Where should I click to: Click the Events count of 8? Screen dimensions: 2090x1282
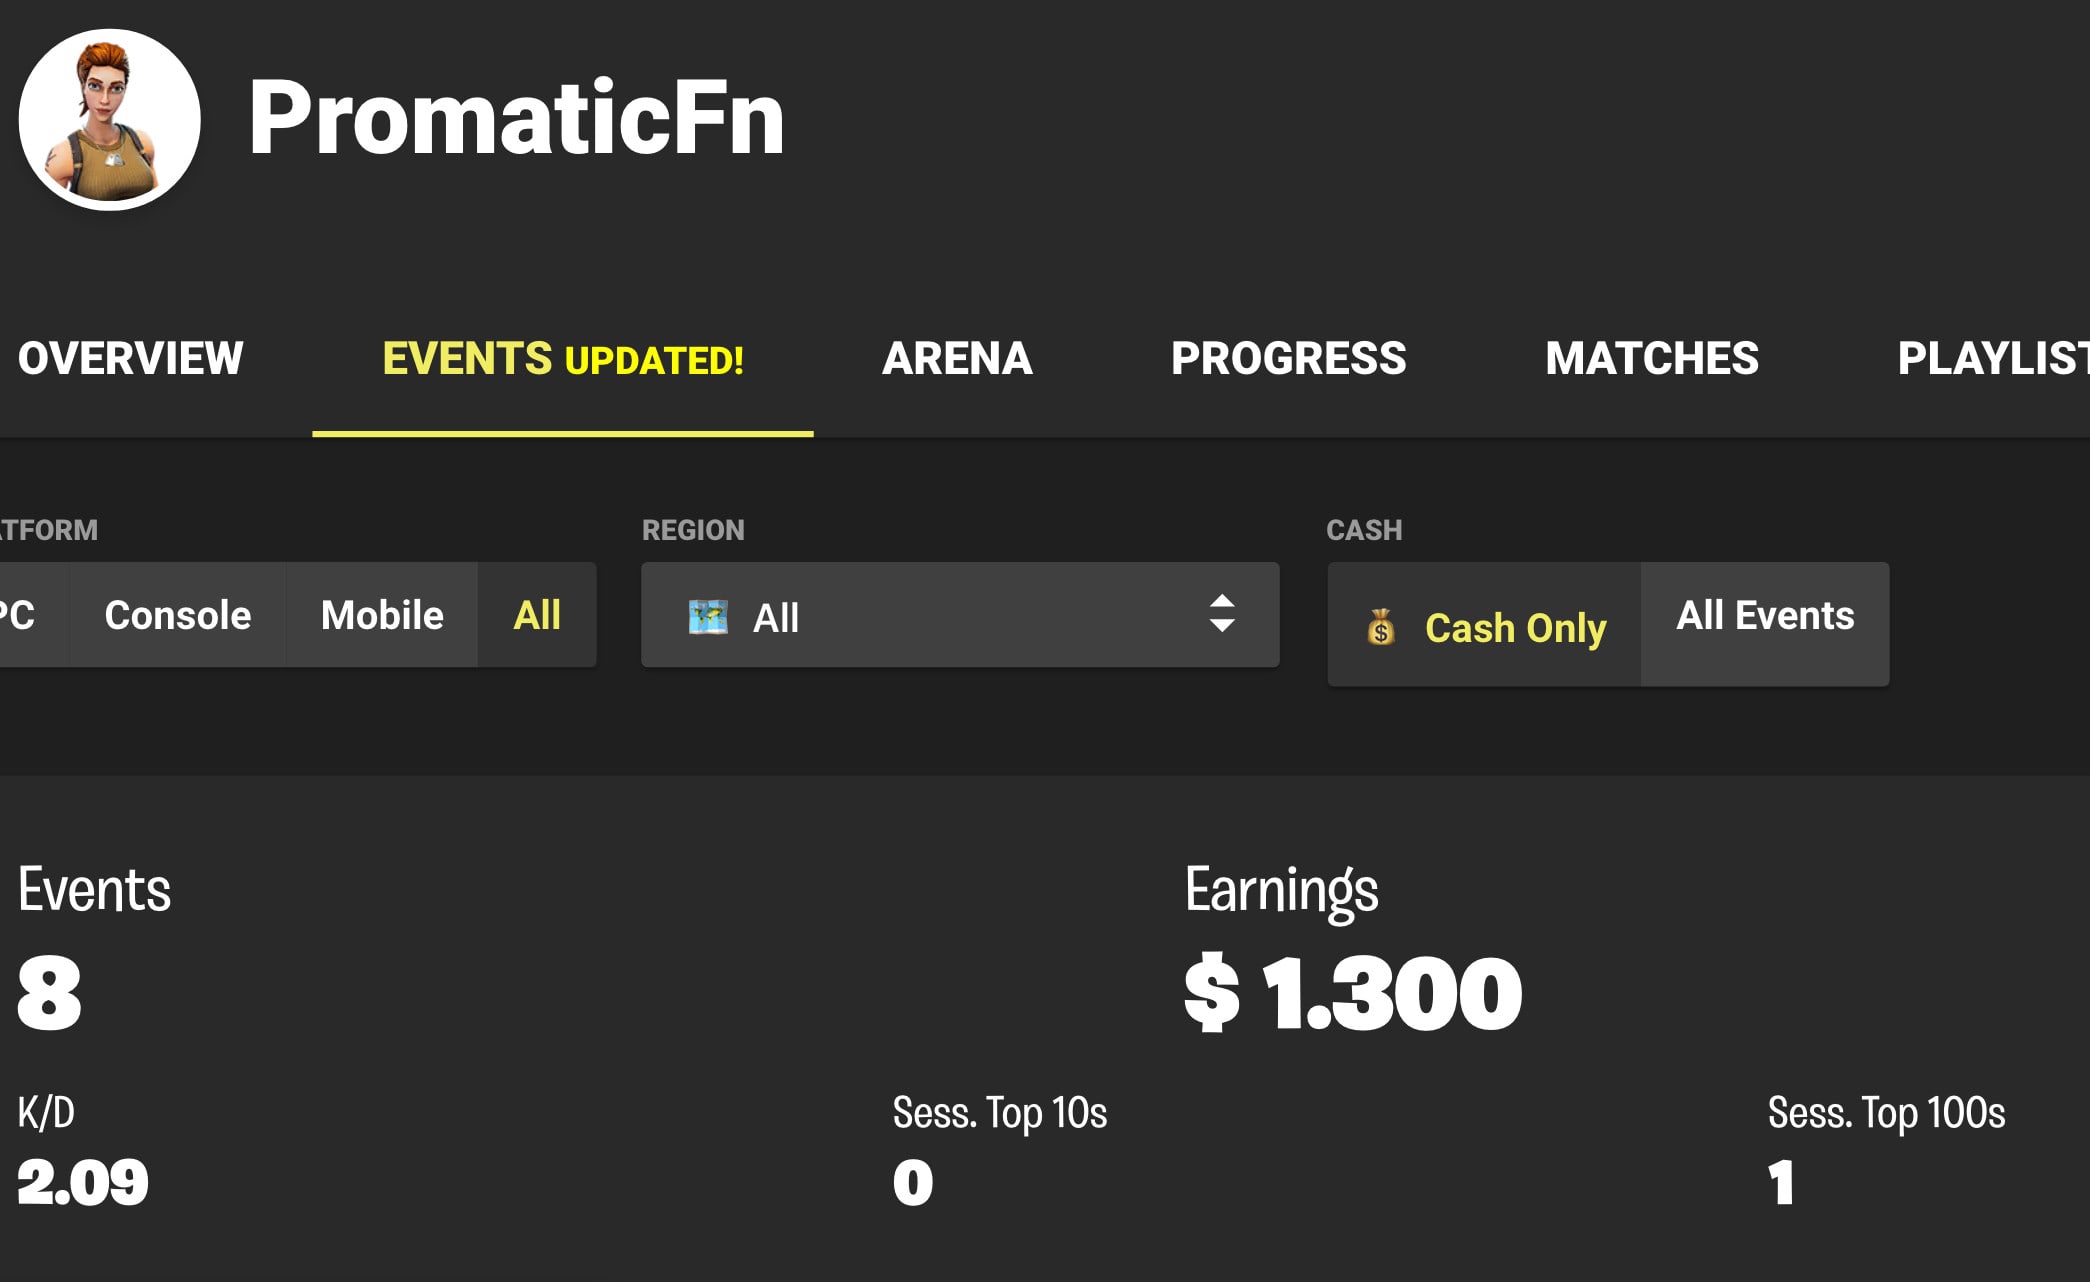coord(49,993)
